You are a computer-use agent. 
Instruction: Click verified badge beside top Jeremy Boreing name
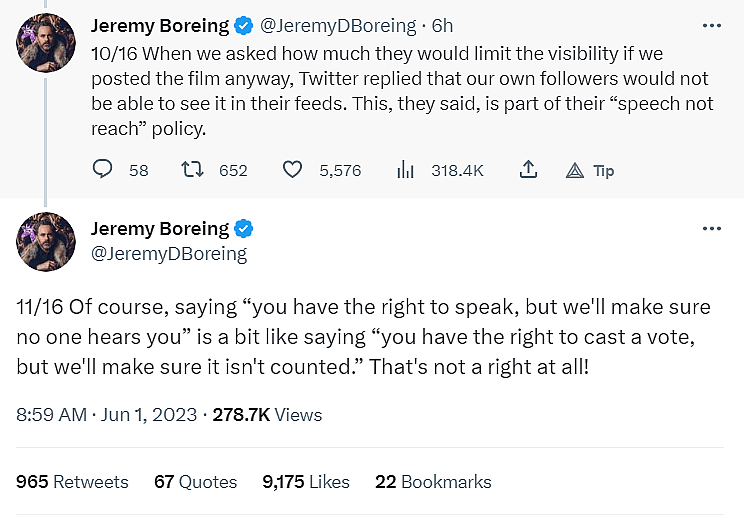coord(243,24)
